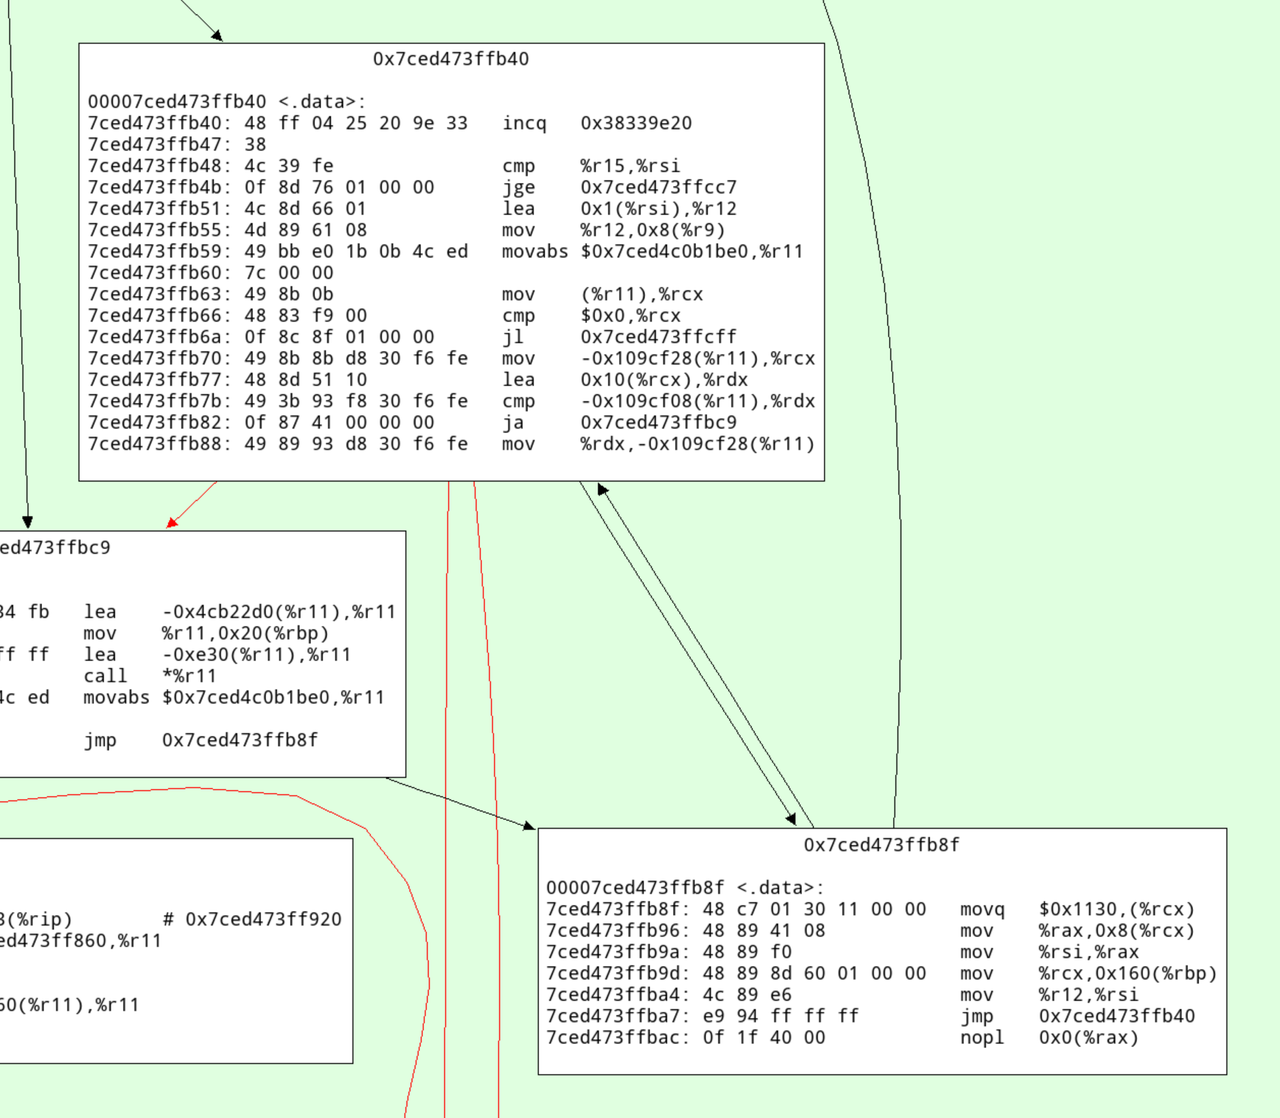Click the node header labeled 0x7ced473ffb40

pyautogui.click(x=450, y=59)
